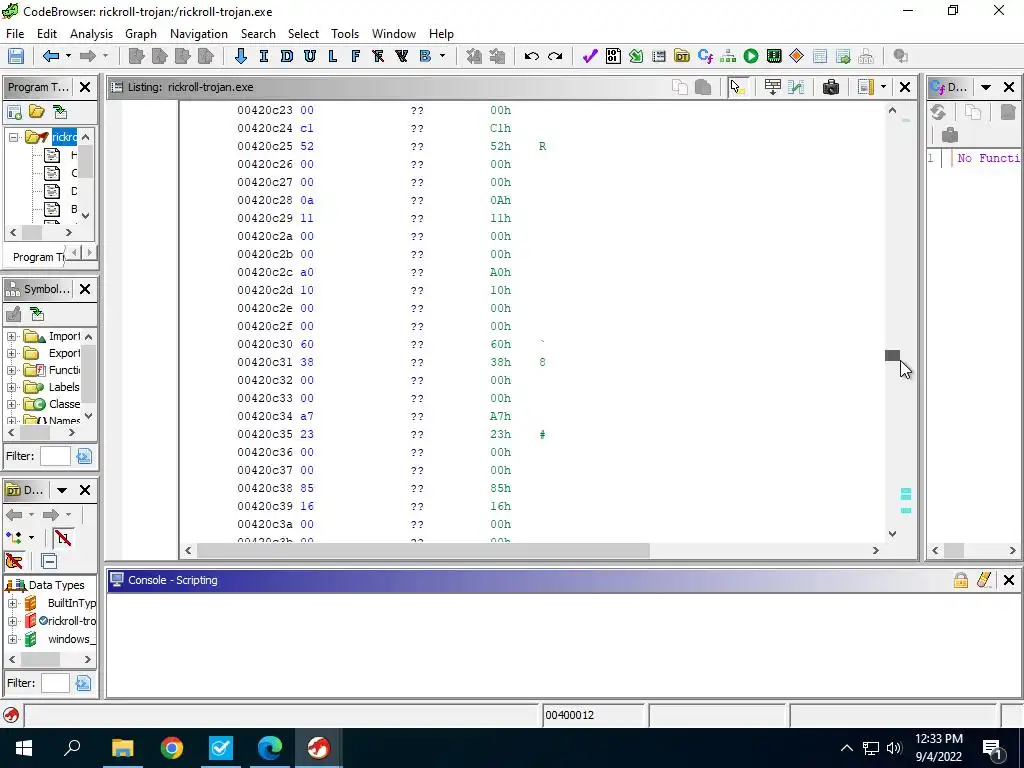Image resolution: width=1024 pixels, height=768 pixels.
Task: Toggle Bookmark navigation 'B' icon
Action: click(x=425, y=56)
